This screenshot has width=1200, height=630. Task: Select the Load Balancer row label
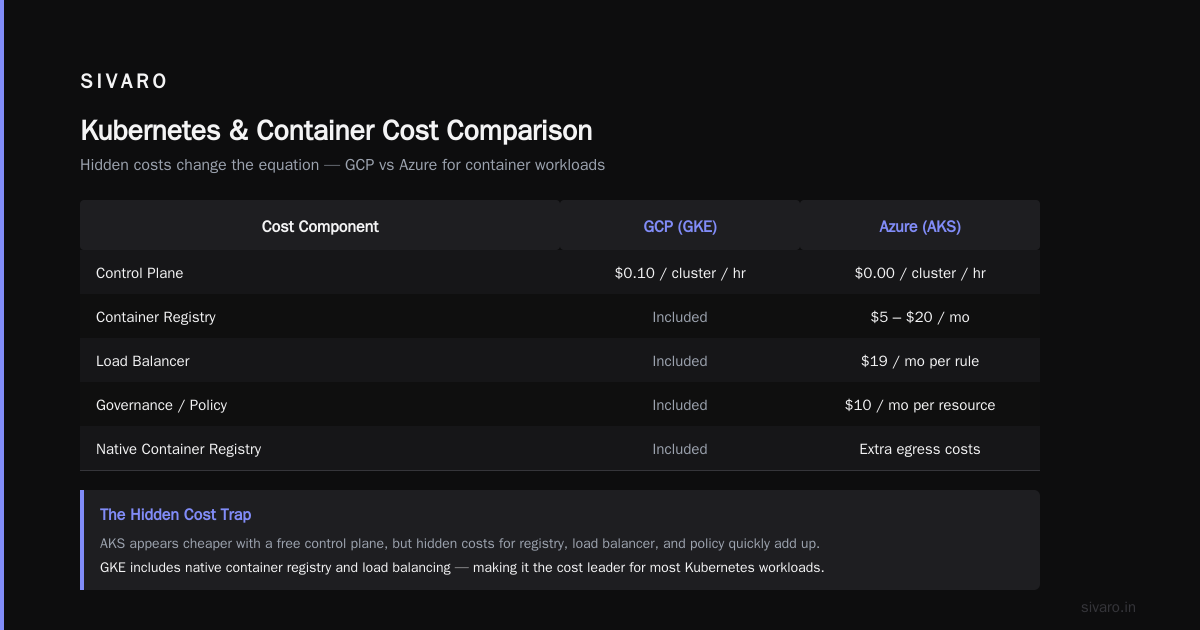tap(143, 361)
